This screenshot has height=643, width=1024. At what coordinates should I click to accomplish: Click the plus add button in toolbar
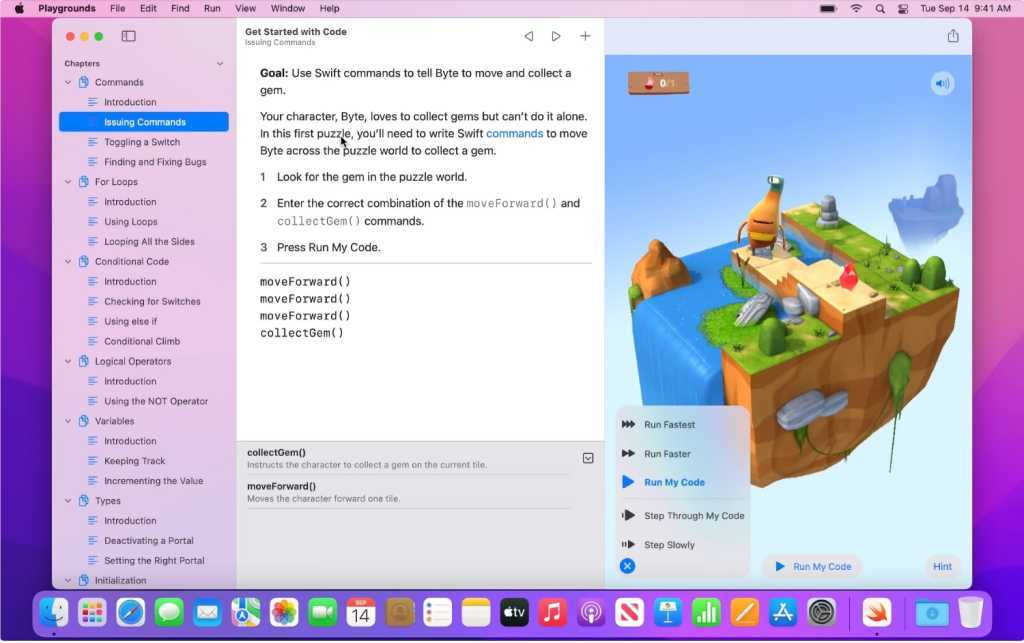(585, 36)
